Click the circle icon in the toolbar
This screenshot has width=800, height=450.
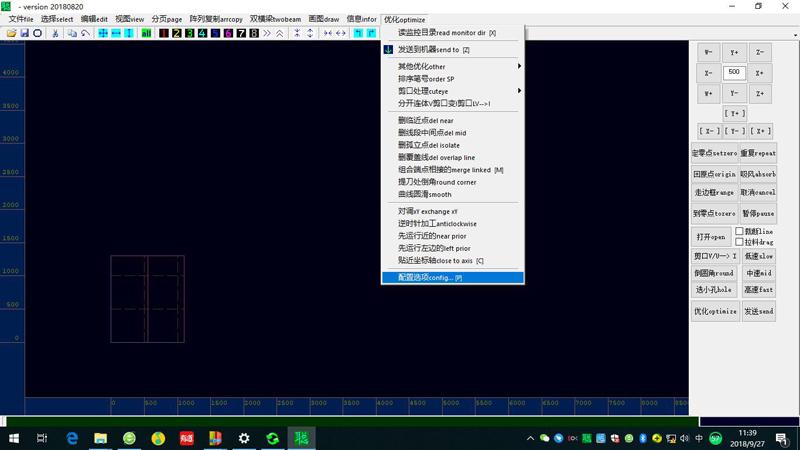click(37, 33)
